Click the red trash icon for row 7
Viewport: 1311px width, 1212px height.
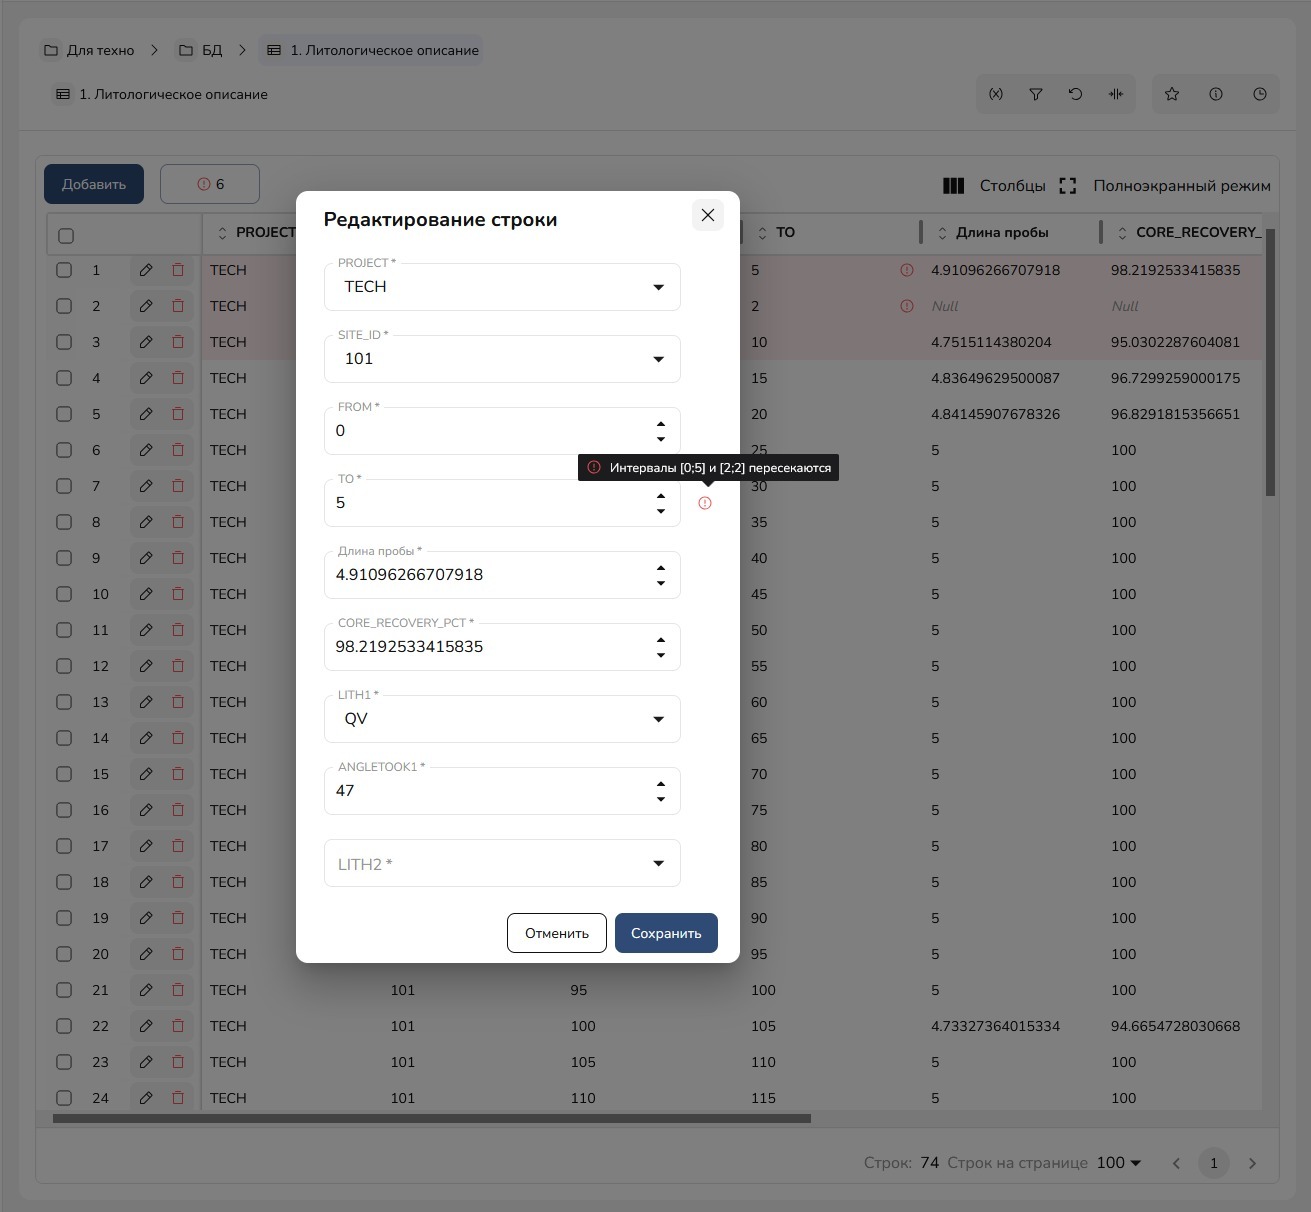[178, 486]
